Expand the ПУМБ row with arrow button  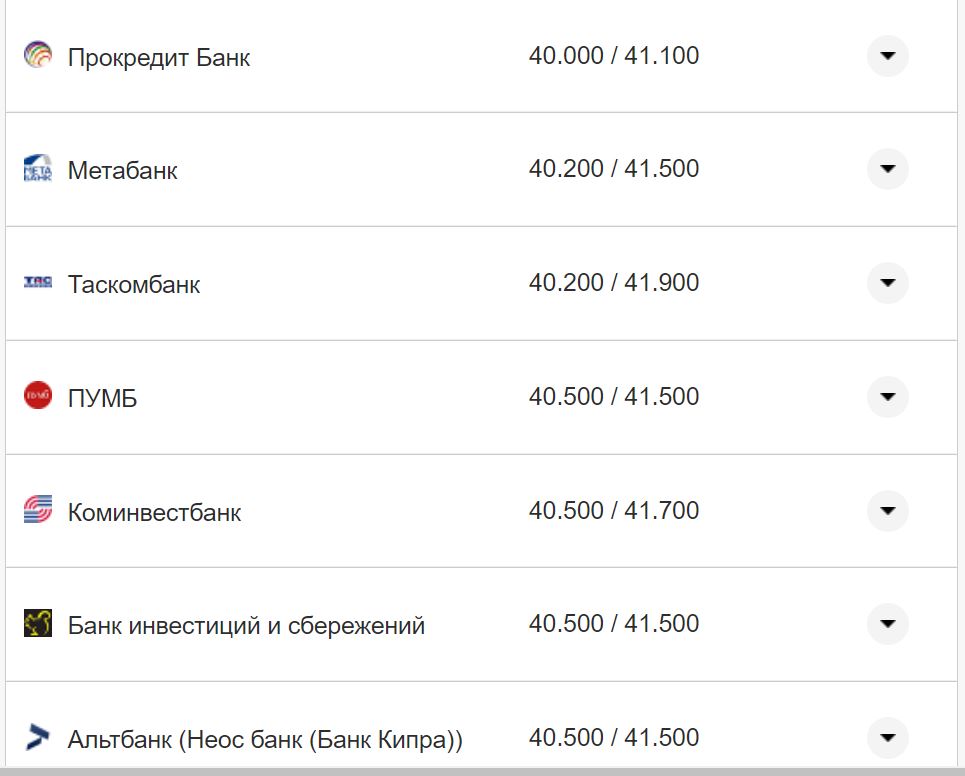coord(887,397)
